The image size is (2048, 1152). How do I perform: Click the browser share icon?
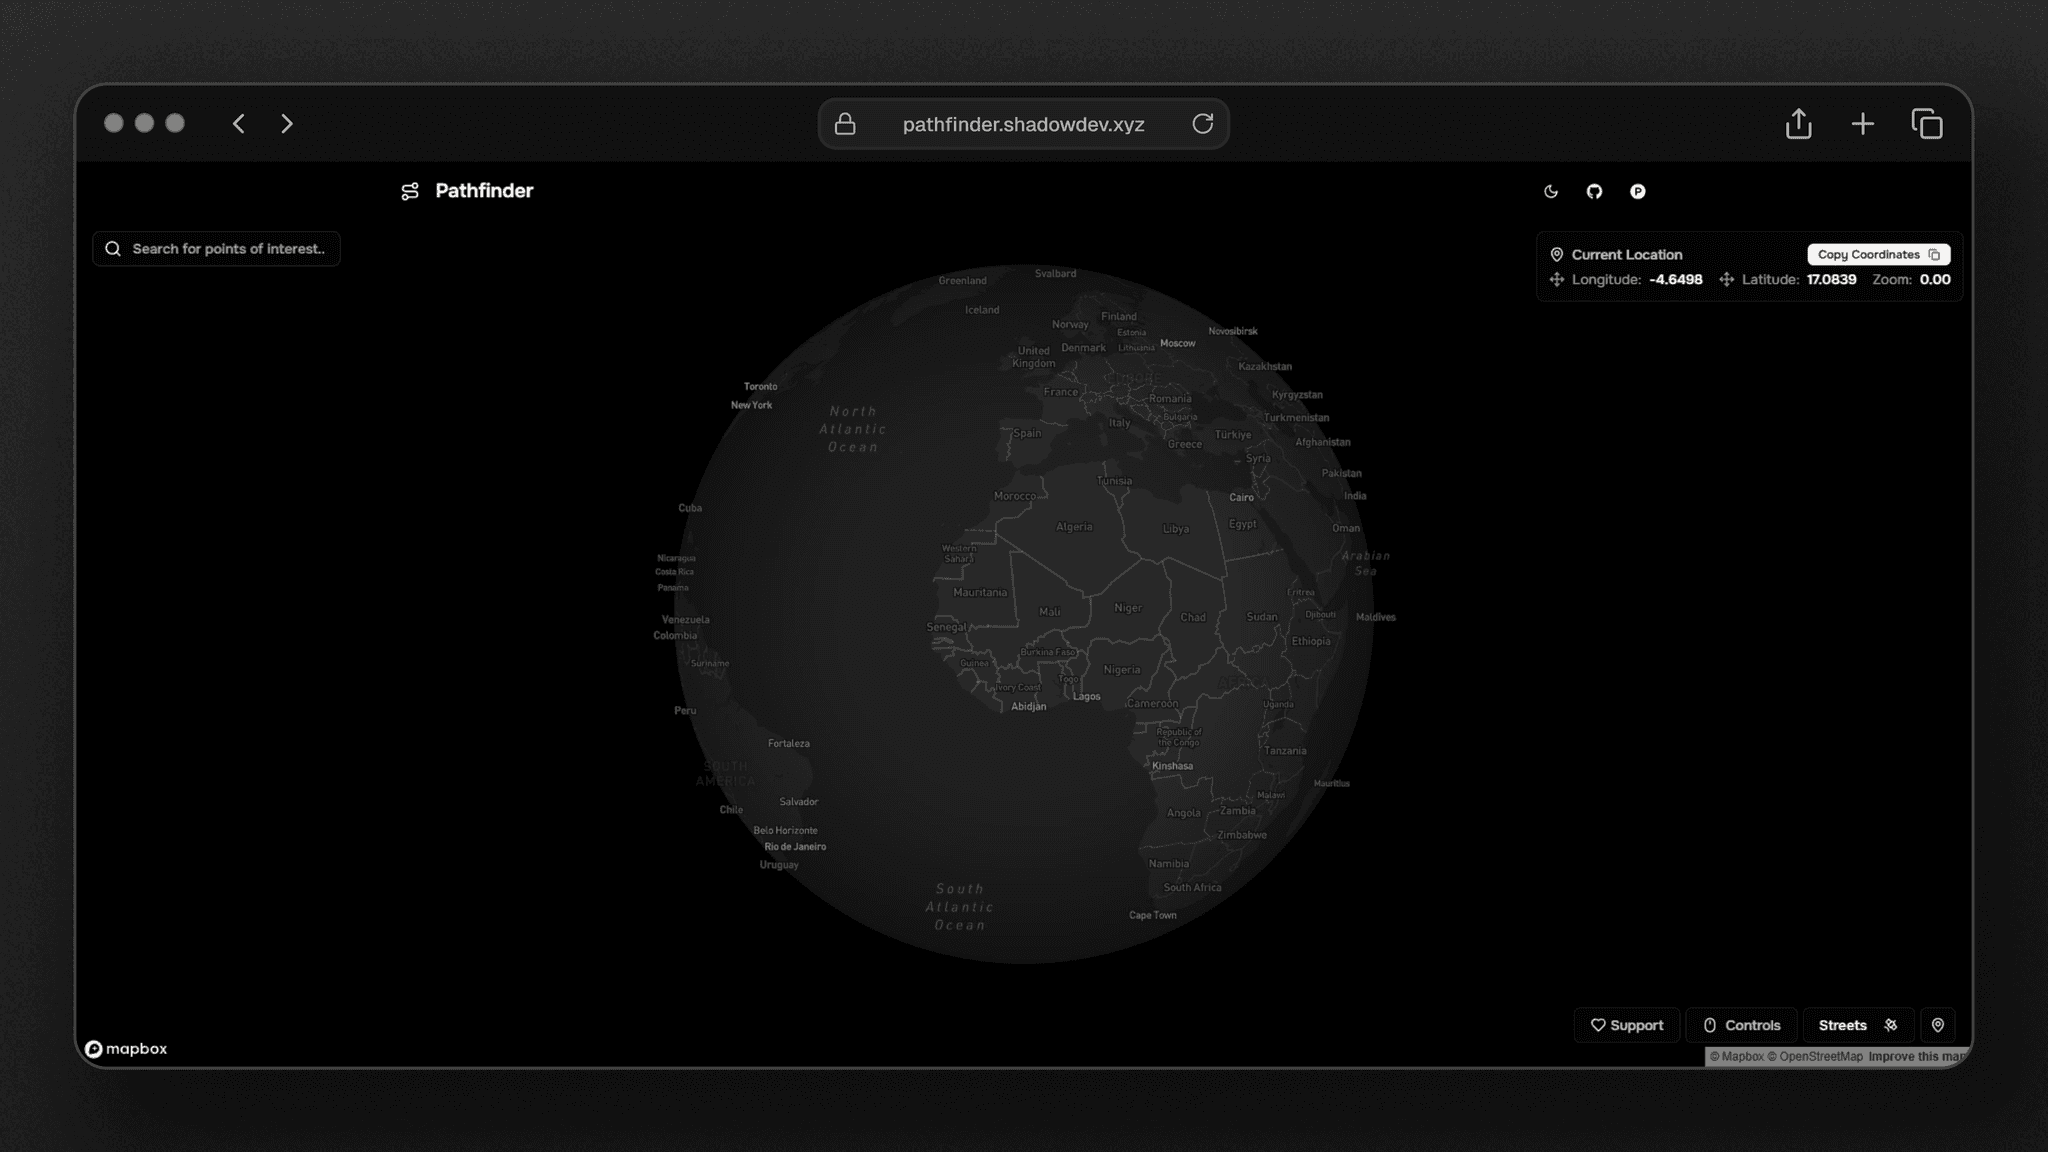point(1798,124)
